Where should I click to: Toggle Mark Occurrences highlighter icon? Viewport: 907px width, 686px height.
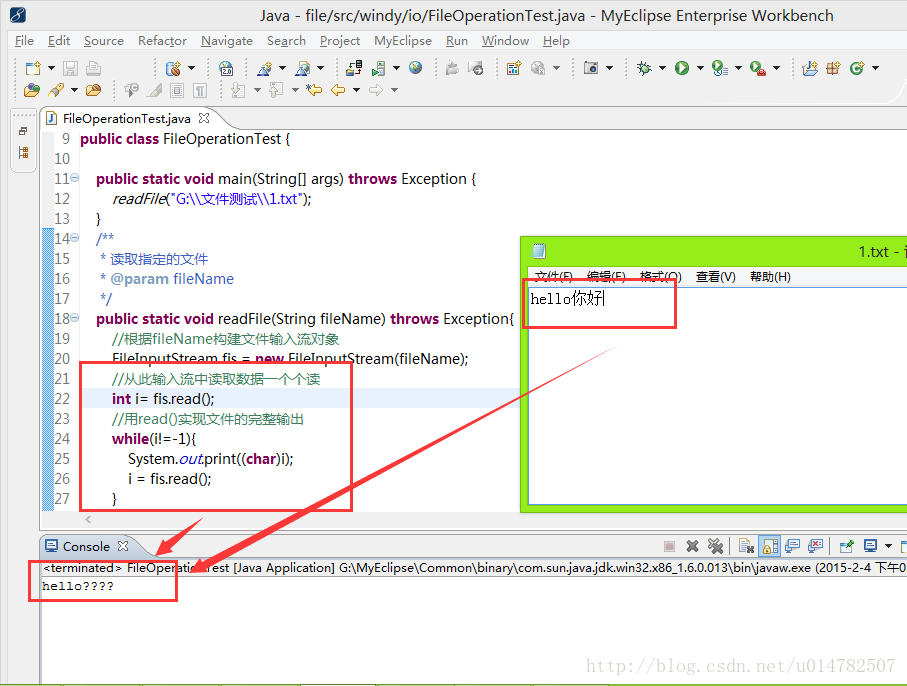(x=155, y=90)
